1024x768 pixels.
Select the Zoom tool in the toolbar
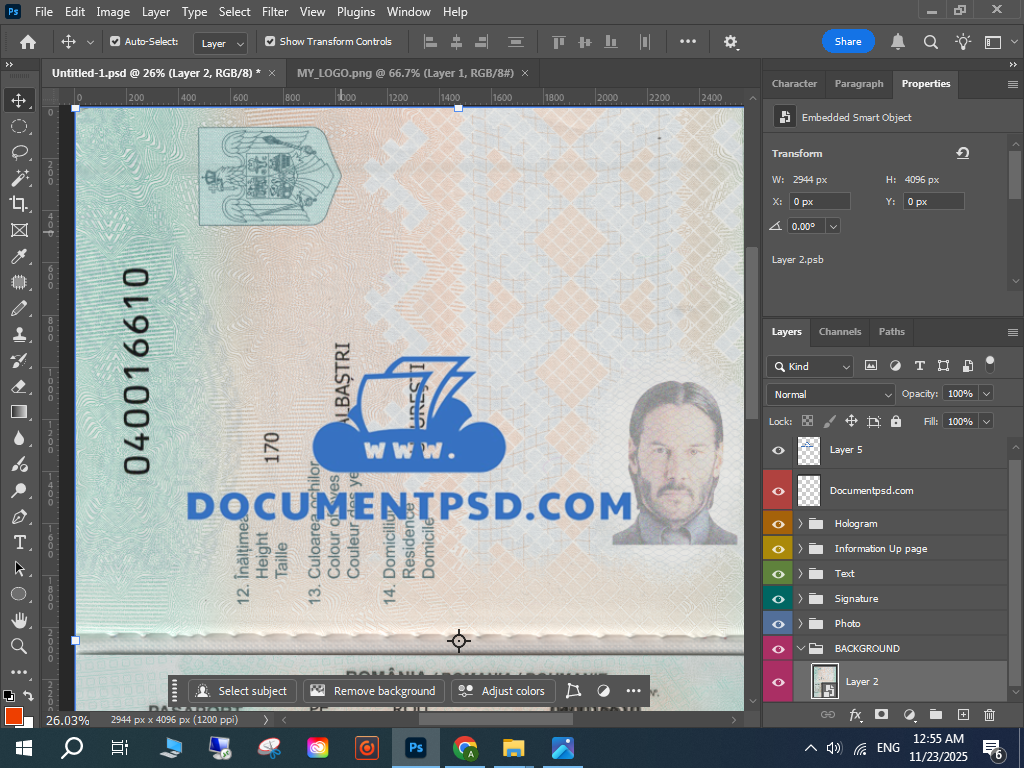coord(19,646)
